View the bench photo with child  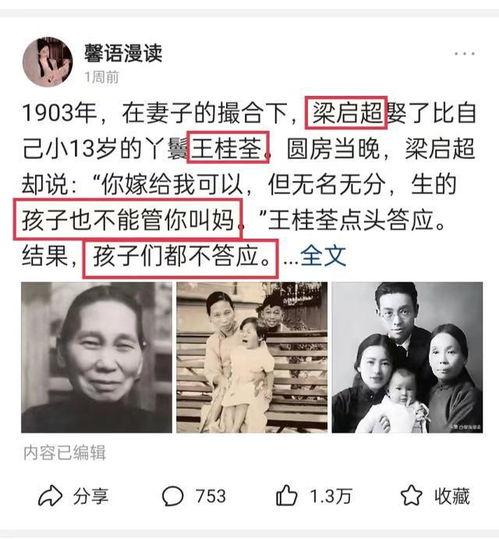click(x=252, y=357)
